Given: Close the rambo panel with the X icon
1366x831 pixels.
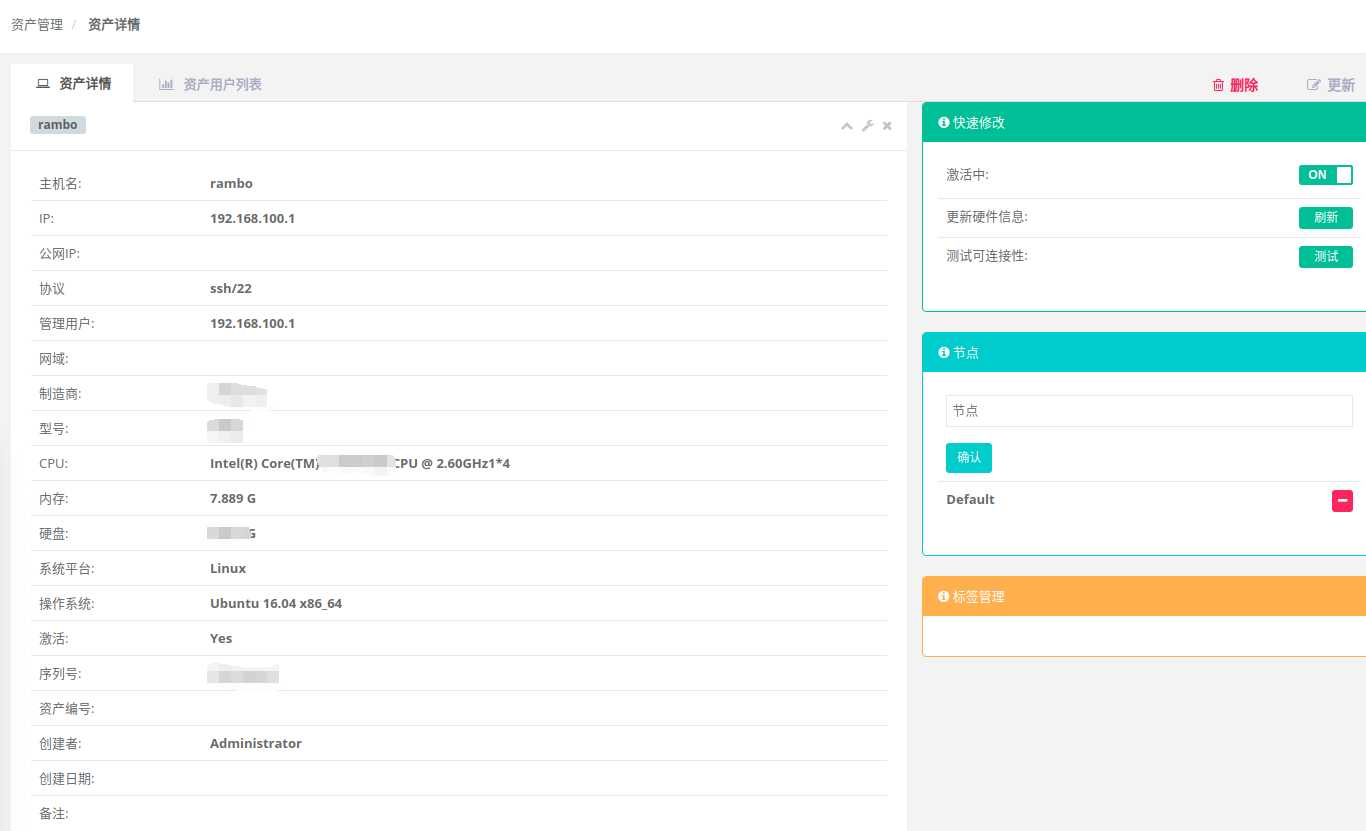Looking at the screenshot, I should pyautogui.click(x=887, y=126).
